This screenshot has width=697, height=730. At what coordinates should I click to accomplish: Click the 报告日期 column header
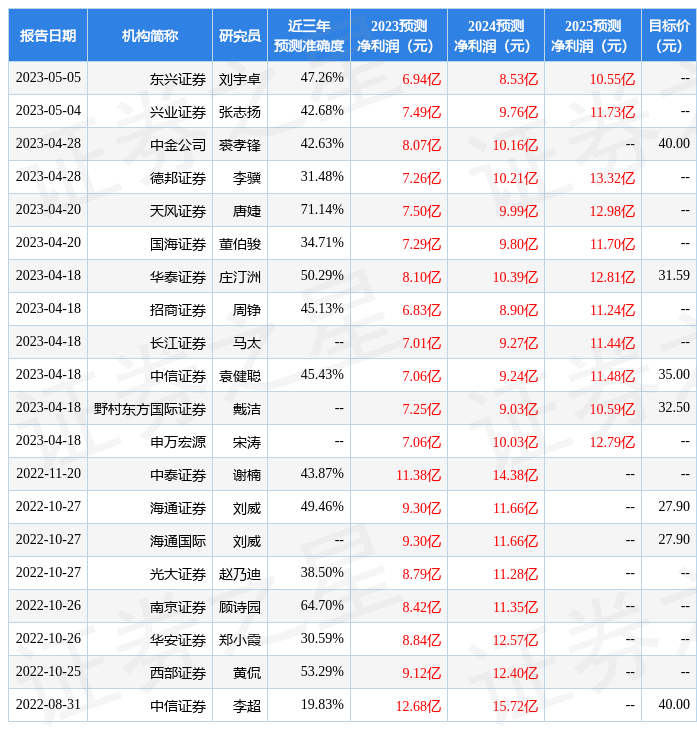[x=48, y=35]
